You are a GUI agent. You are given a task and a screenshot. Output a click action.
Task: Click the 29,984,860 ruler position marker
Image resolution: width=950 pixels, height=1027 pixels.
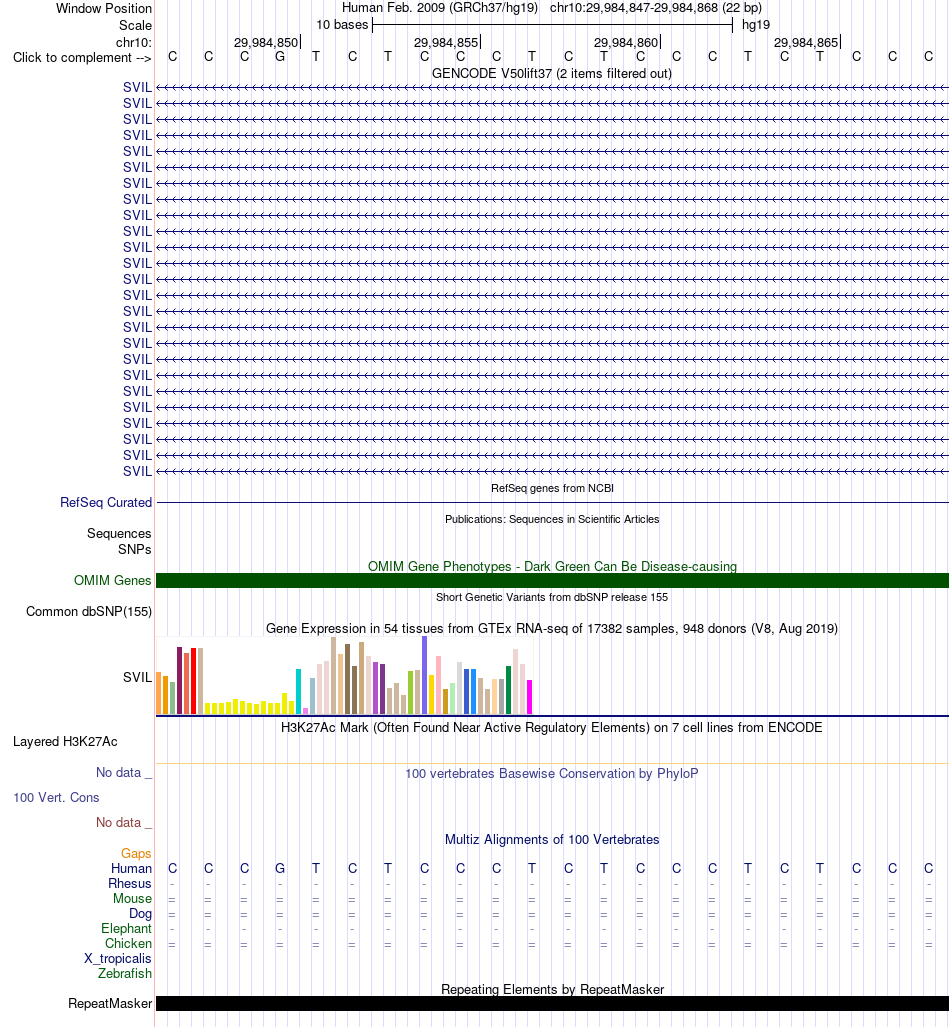[x=627, y=43]
